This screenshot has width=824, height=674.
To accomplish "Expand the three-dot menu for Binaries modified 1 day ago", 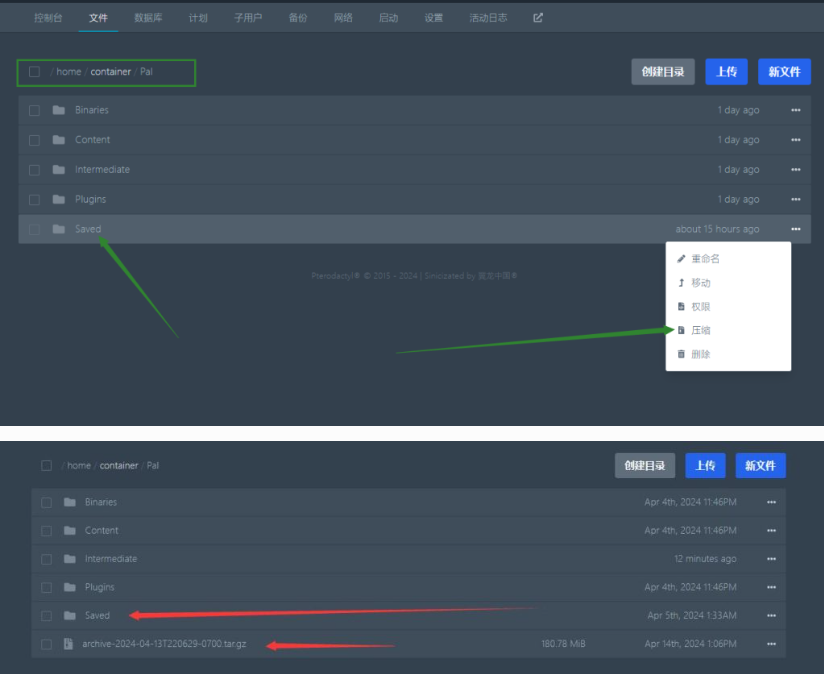I will pos(796,110).
